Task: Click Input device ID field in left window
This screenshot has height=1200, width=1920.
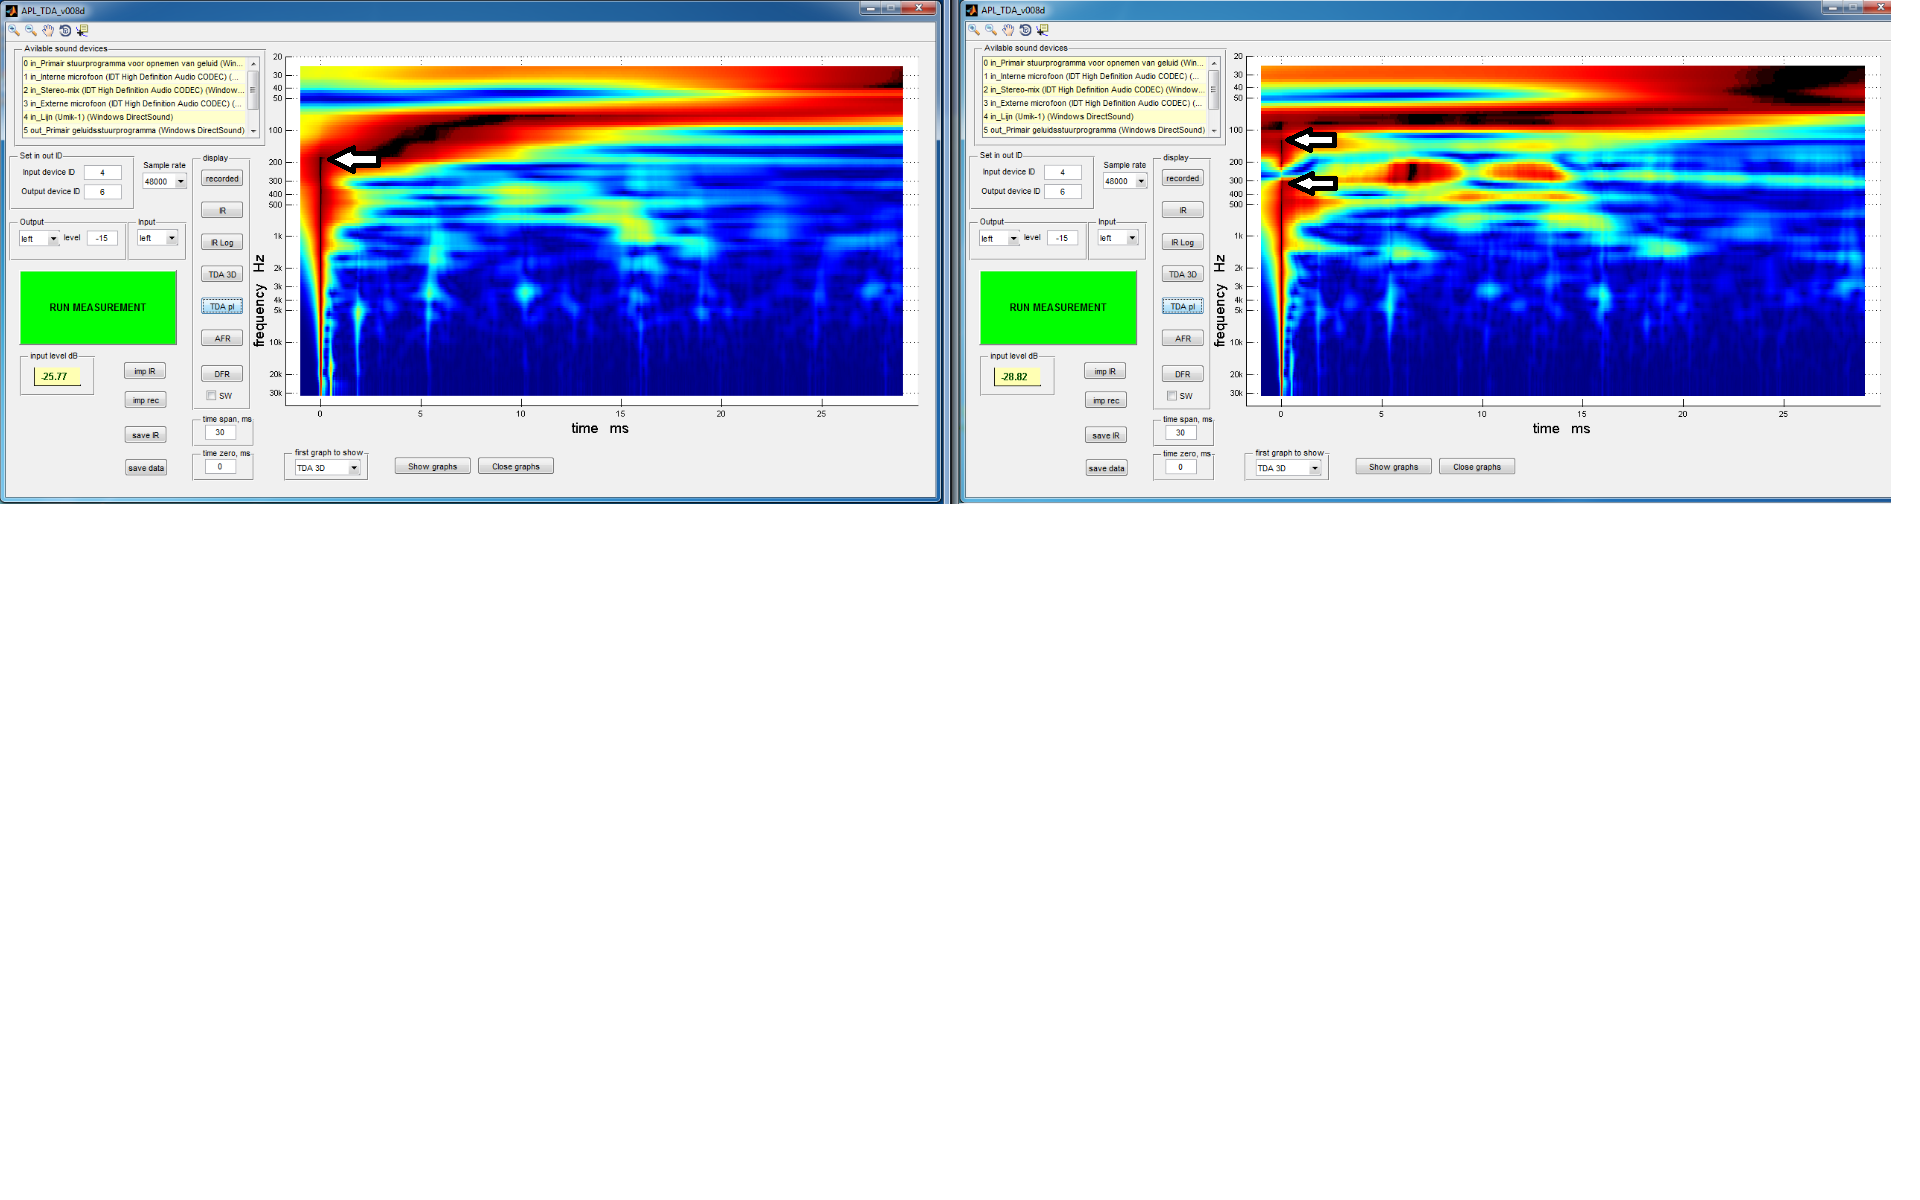Action: [x=102, y=172]
